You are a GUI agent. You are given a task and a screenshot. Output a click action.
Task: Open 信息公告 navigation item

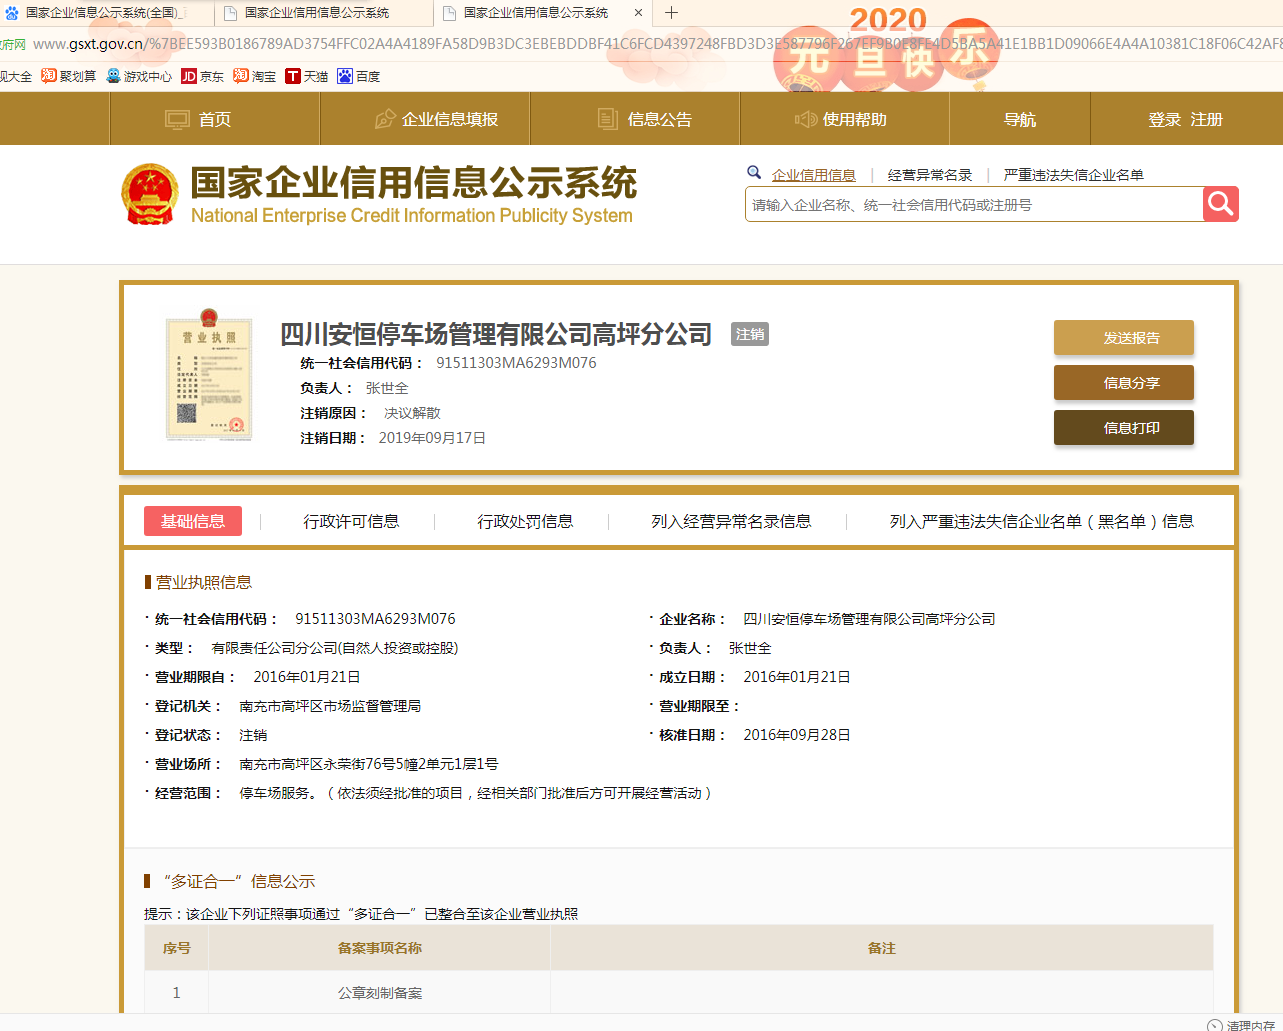click(x=645, y=119)
